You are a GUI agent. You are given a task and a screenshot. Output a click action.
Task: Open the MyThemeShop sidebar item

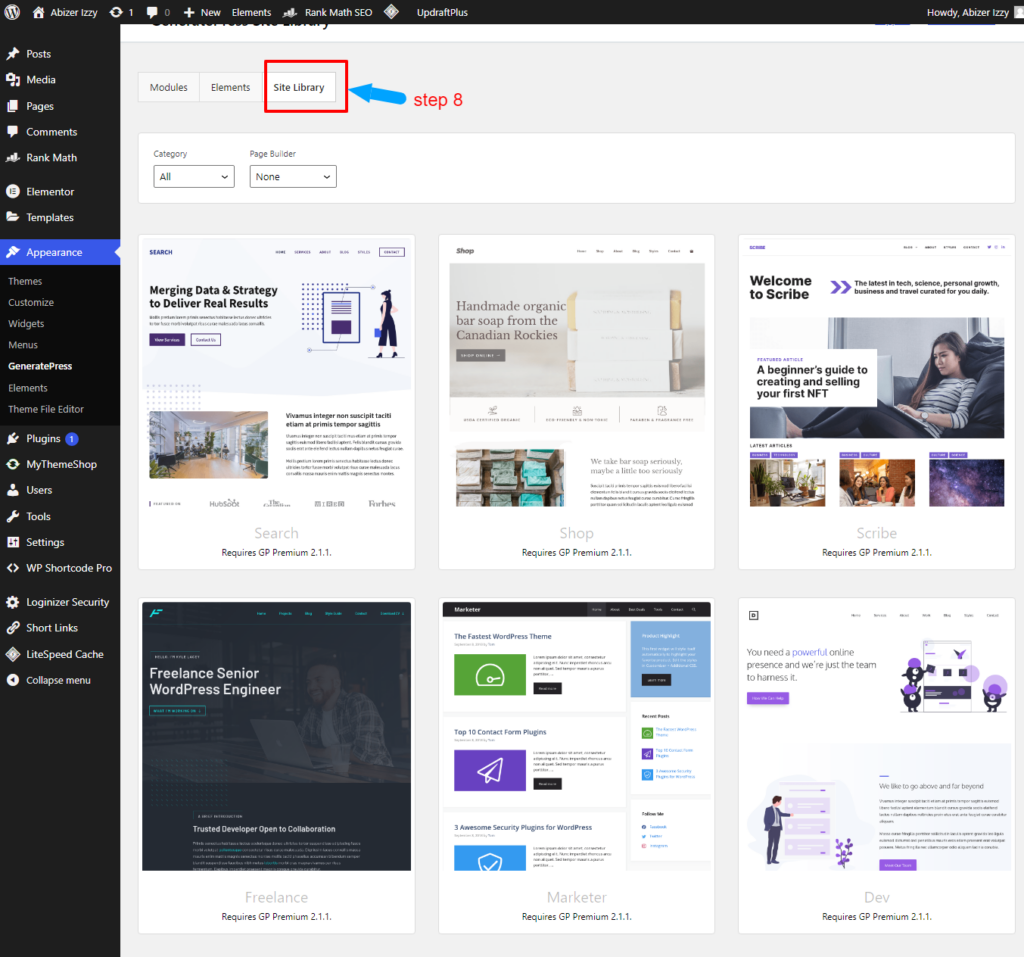tap(56, 463)
